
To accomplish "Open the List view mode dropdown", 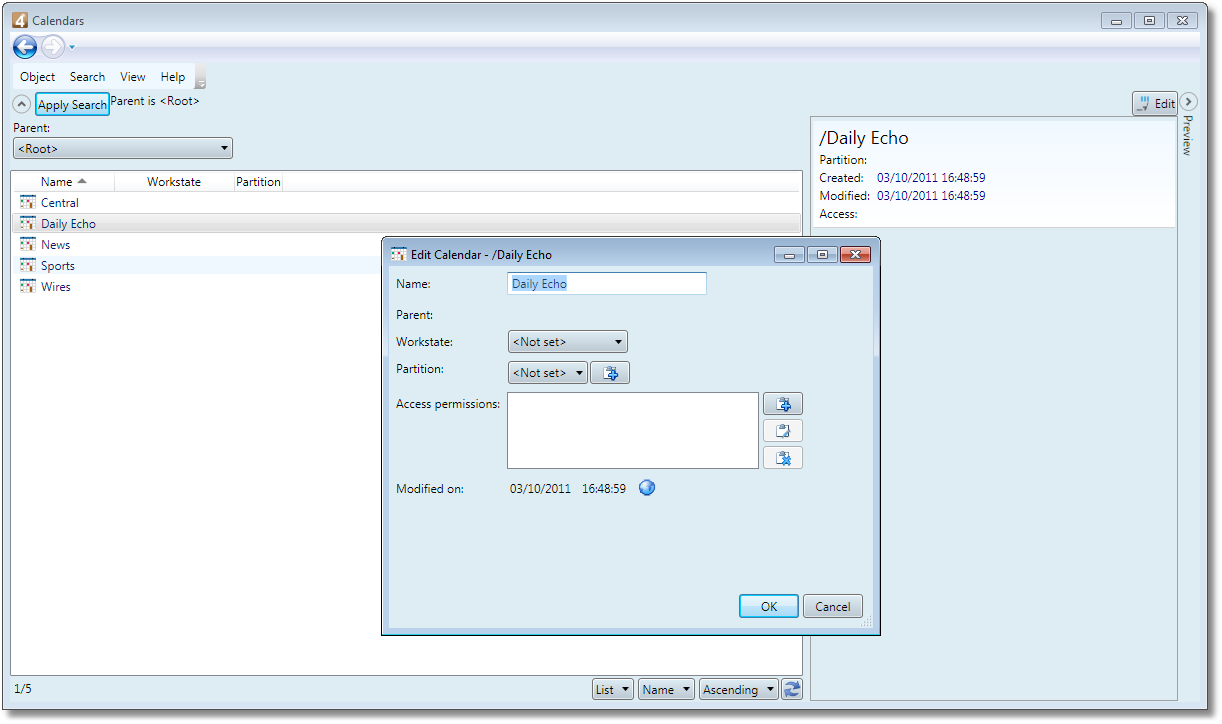I will [x=613, y=689].
